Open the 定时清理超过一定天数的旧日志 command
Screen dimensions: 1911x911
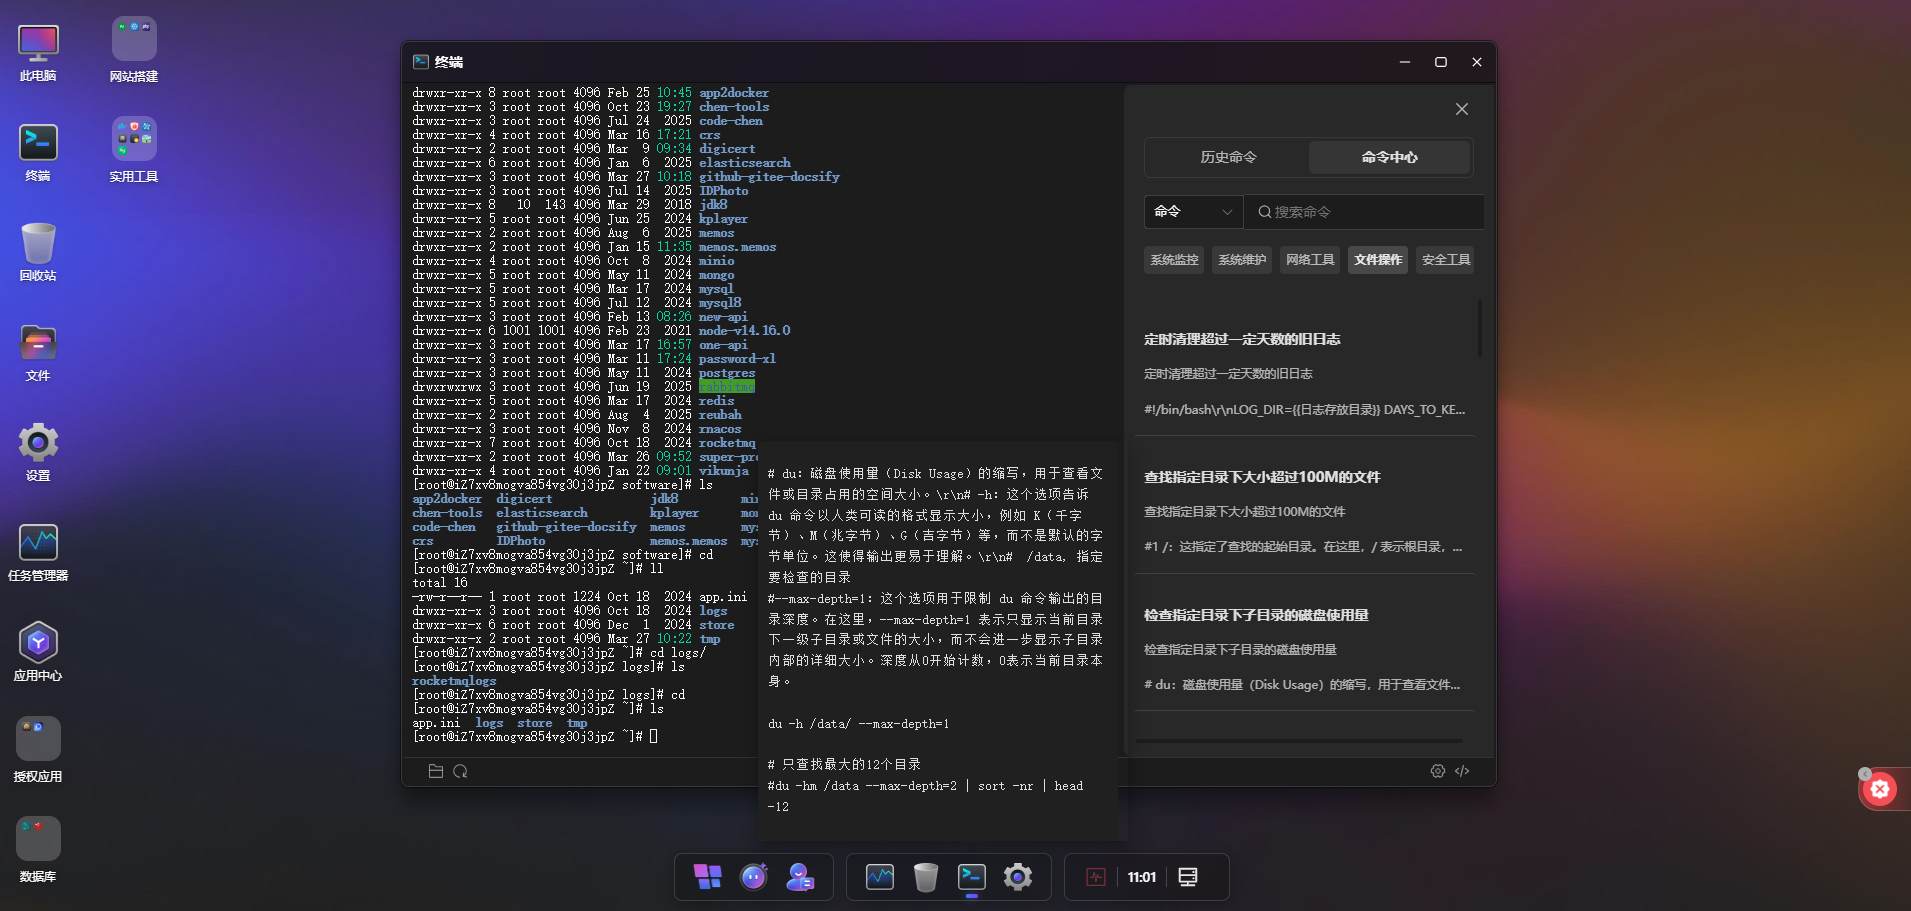[x=1242, y=340]
